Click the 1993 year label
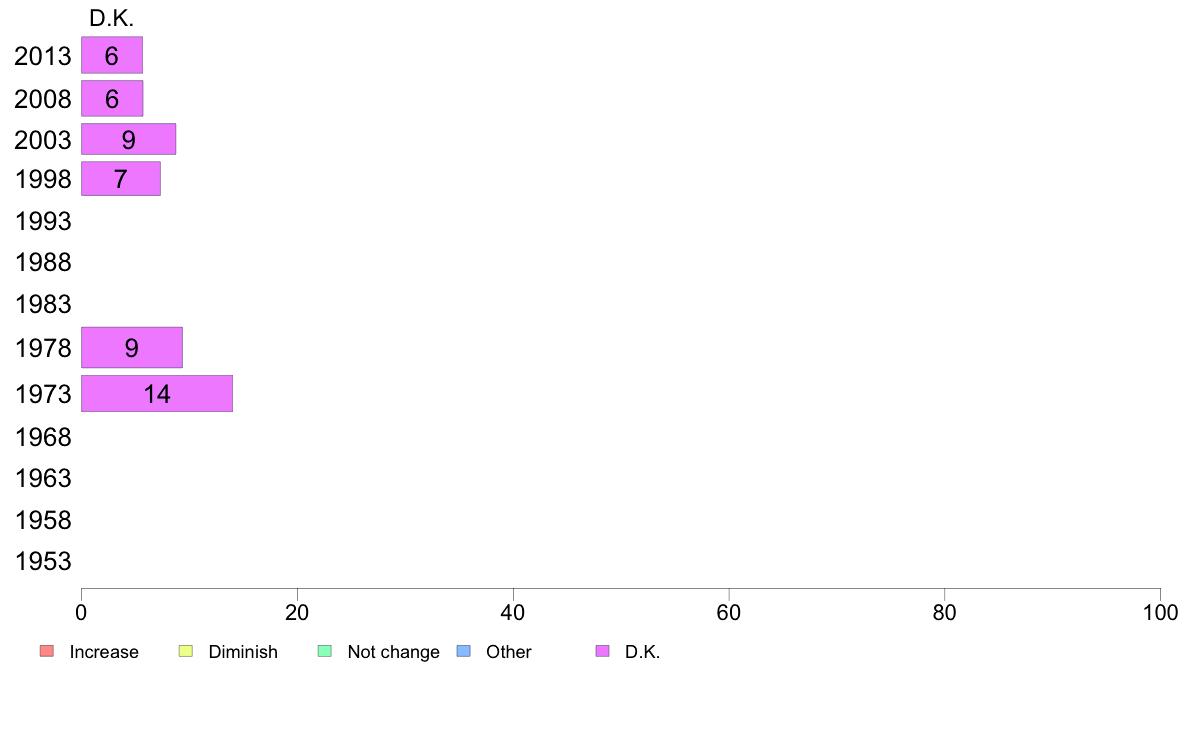This screenshot has height=736, width=1188. (x=43, y=221)
